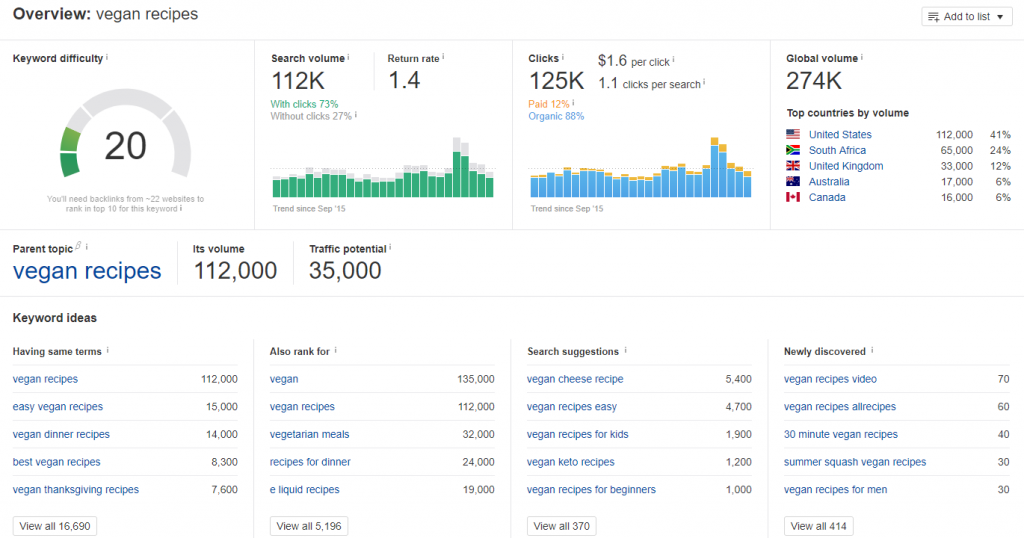Click info icon next to Having same terms

108,350
